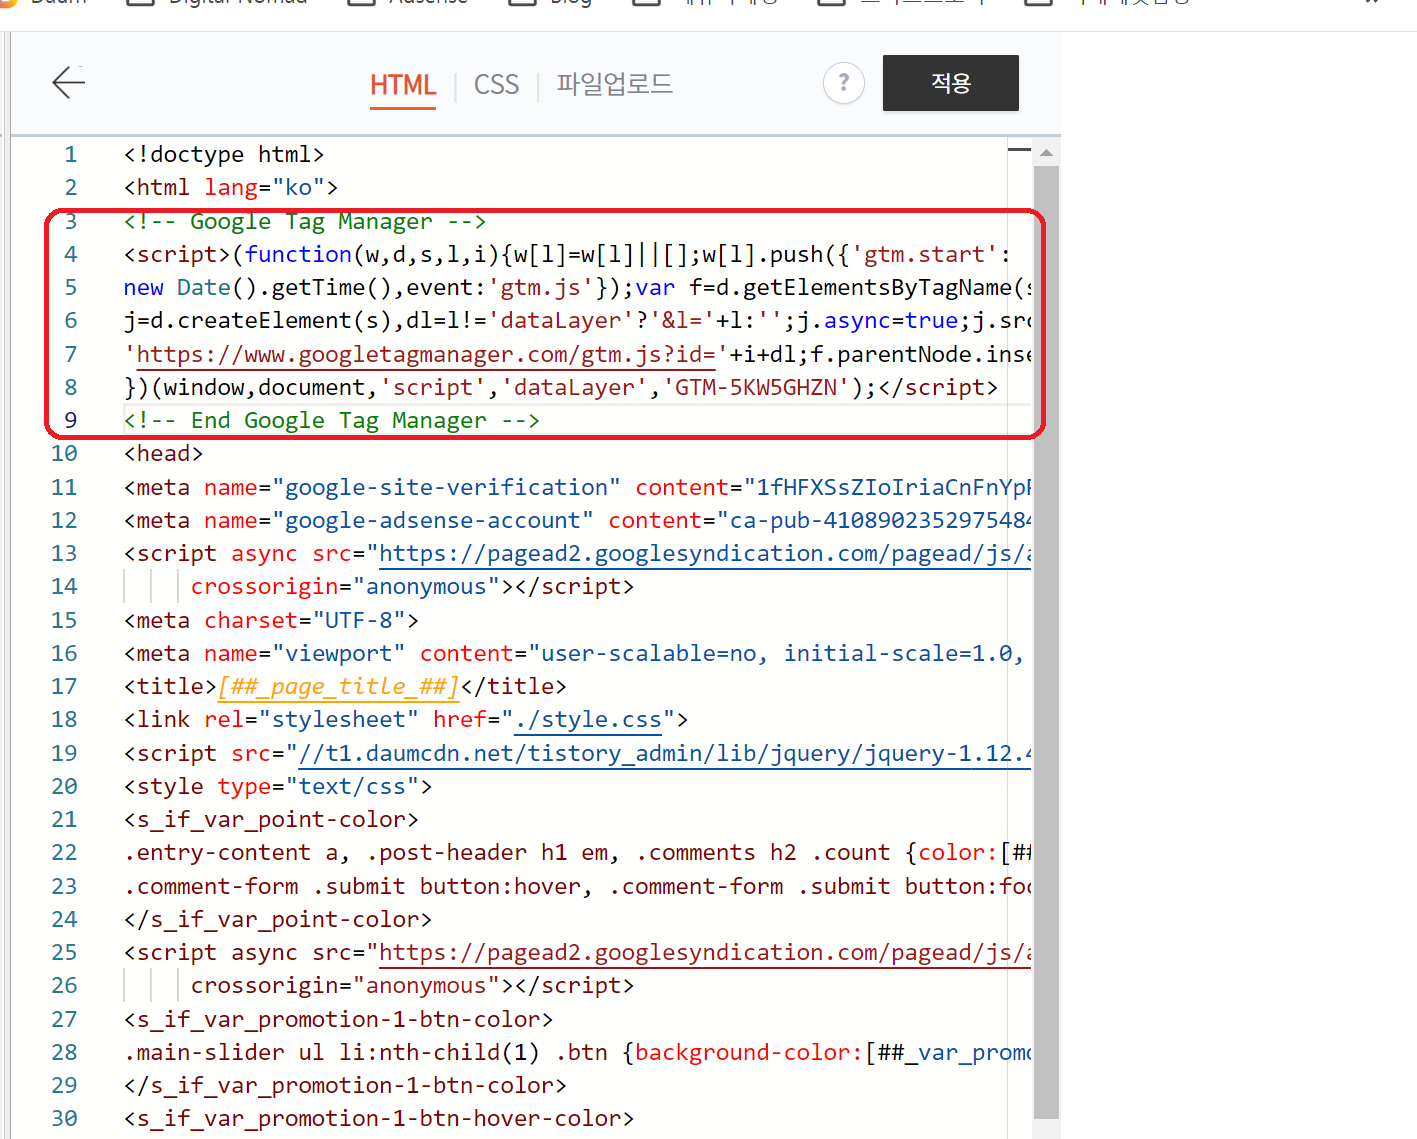Viewport: 1417px width, 1139px height.
Task: Click the ./style.css link
Action: point(587,720)
